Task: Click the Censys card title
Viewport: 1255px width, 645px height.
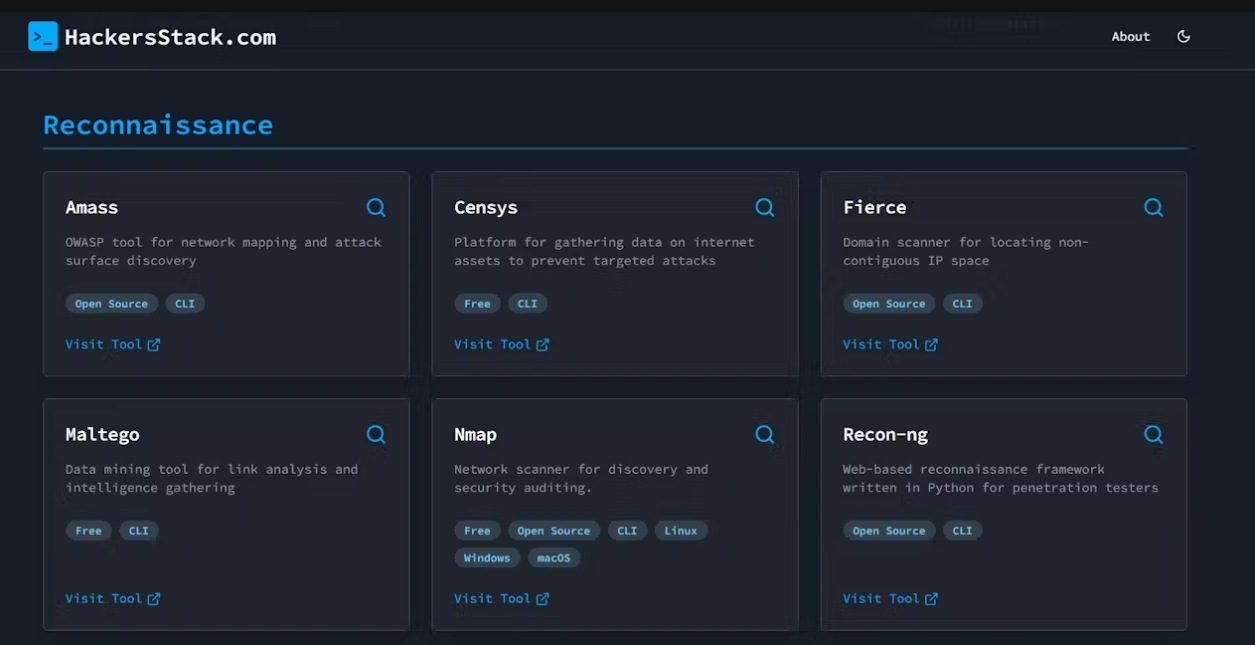Action: pos(486,207)
